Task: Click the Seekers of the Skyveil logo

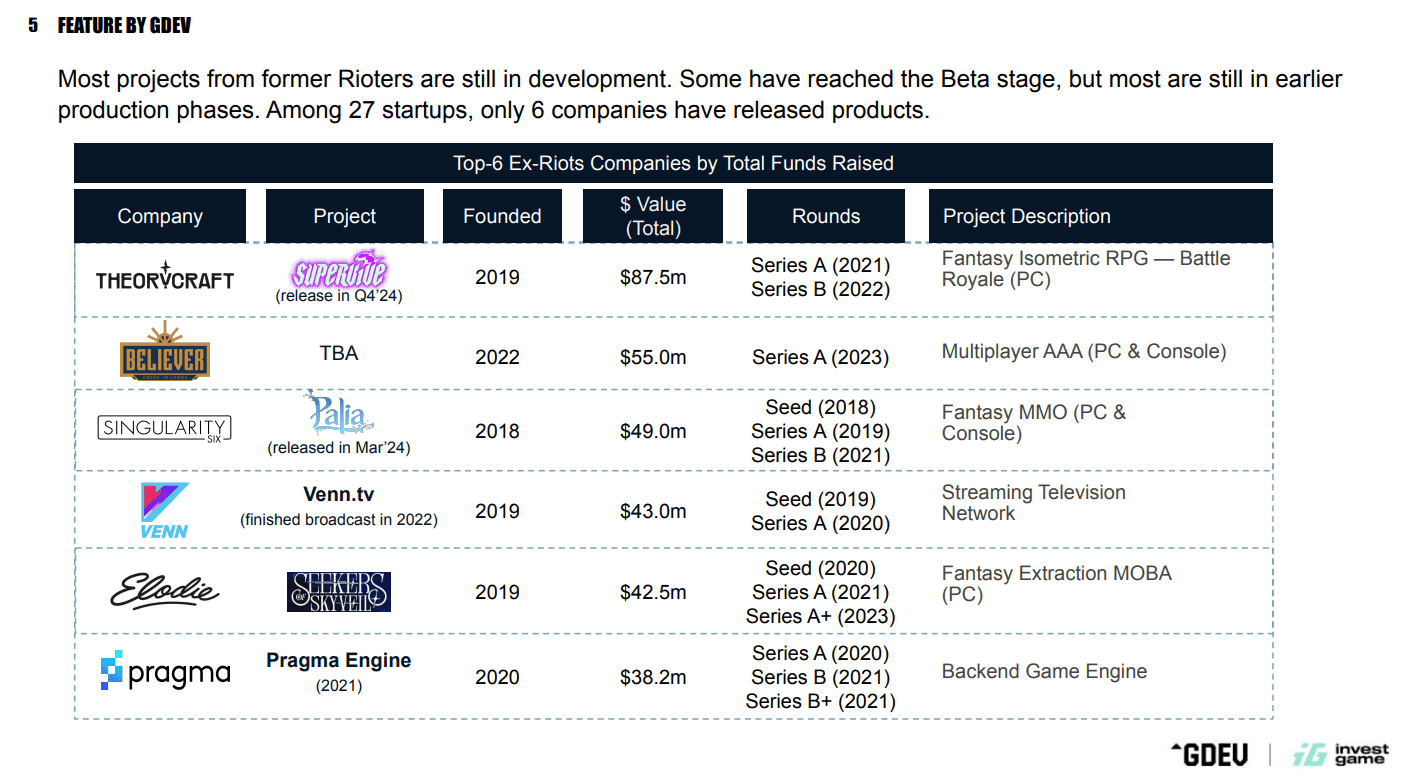Action: tap(338, 590)
